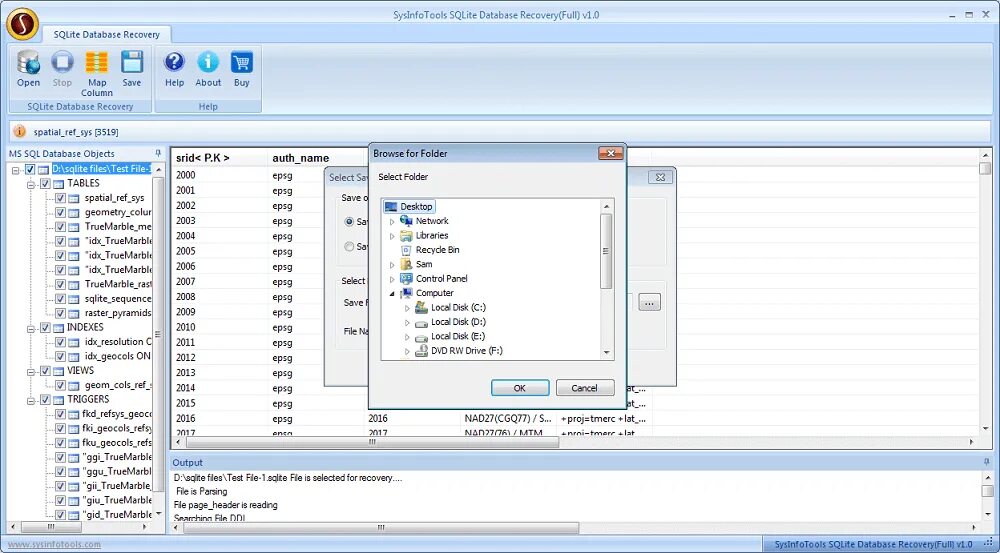
Task: Click Cancel in Browse for Folder
Action: click(584, 388)
